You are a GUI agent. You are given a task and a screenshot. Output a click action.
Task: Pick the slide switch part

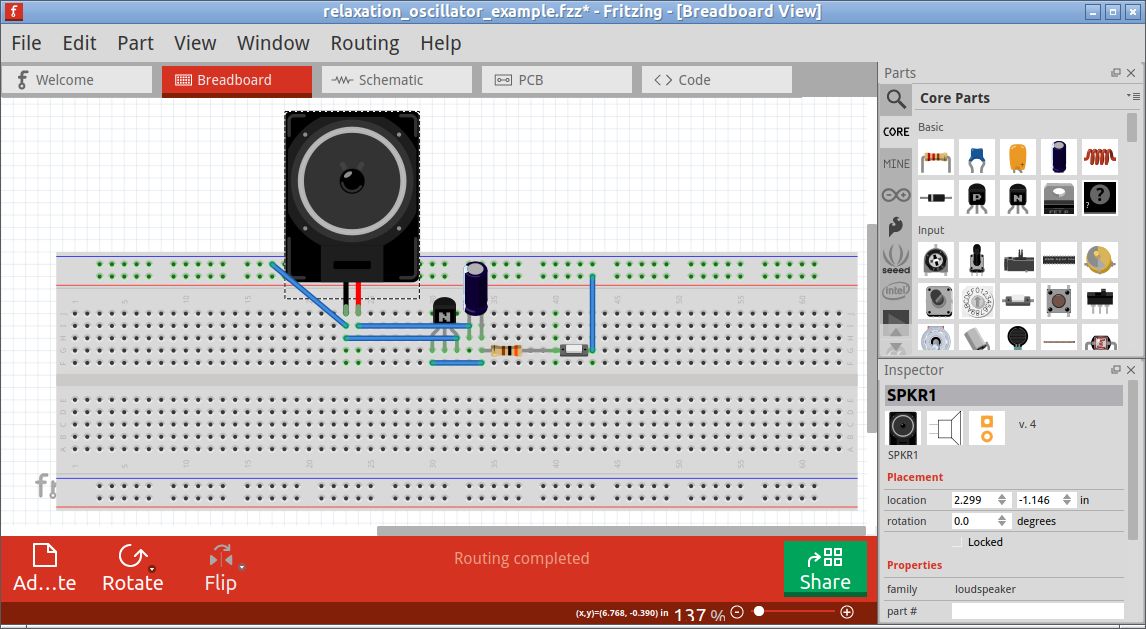pyautogui.click(x=1099, y=301)
